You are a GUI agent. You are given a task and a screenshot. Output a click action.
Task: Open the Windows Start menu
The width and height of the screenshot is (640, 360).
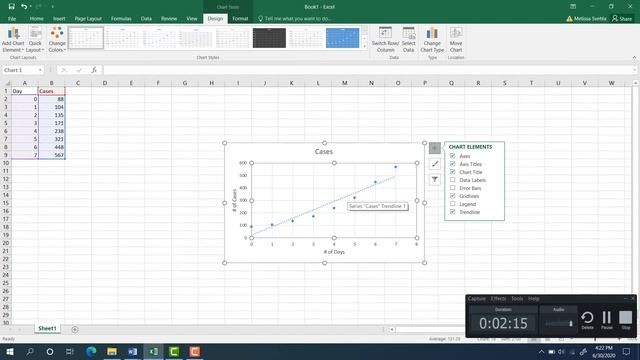(x=9, y=351)
